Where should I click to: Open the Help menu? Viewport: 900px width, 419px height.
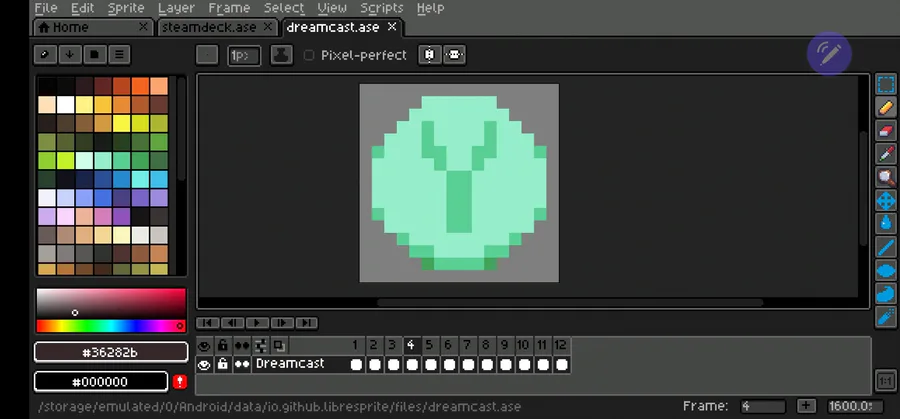(430, 8)
